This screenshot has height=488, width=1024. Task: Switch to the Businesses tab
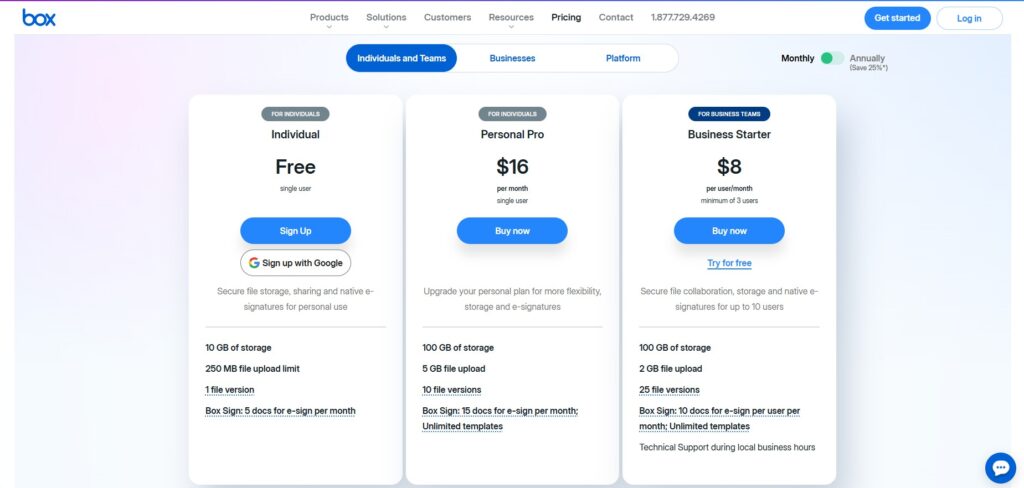tap(512, 58)
